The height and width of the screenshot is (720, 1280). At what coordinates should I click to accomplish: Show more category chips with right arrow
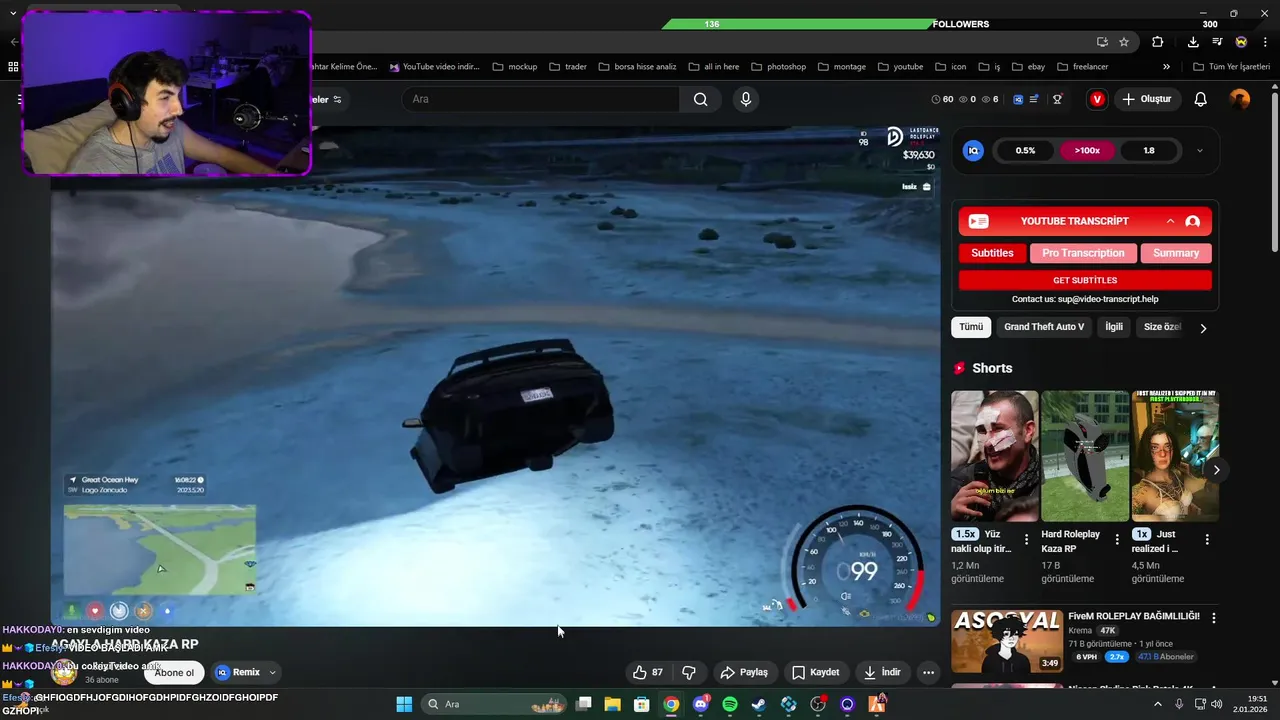[x=1203, y=327]
